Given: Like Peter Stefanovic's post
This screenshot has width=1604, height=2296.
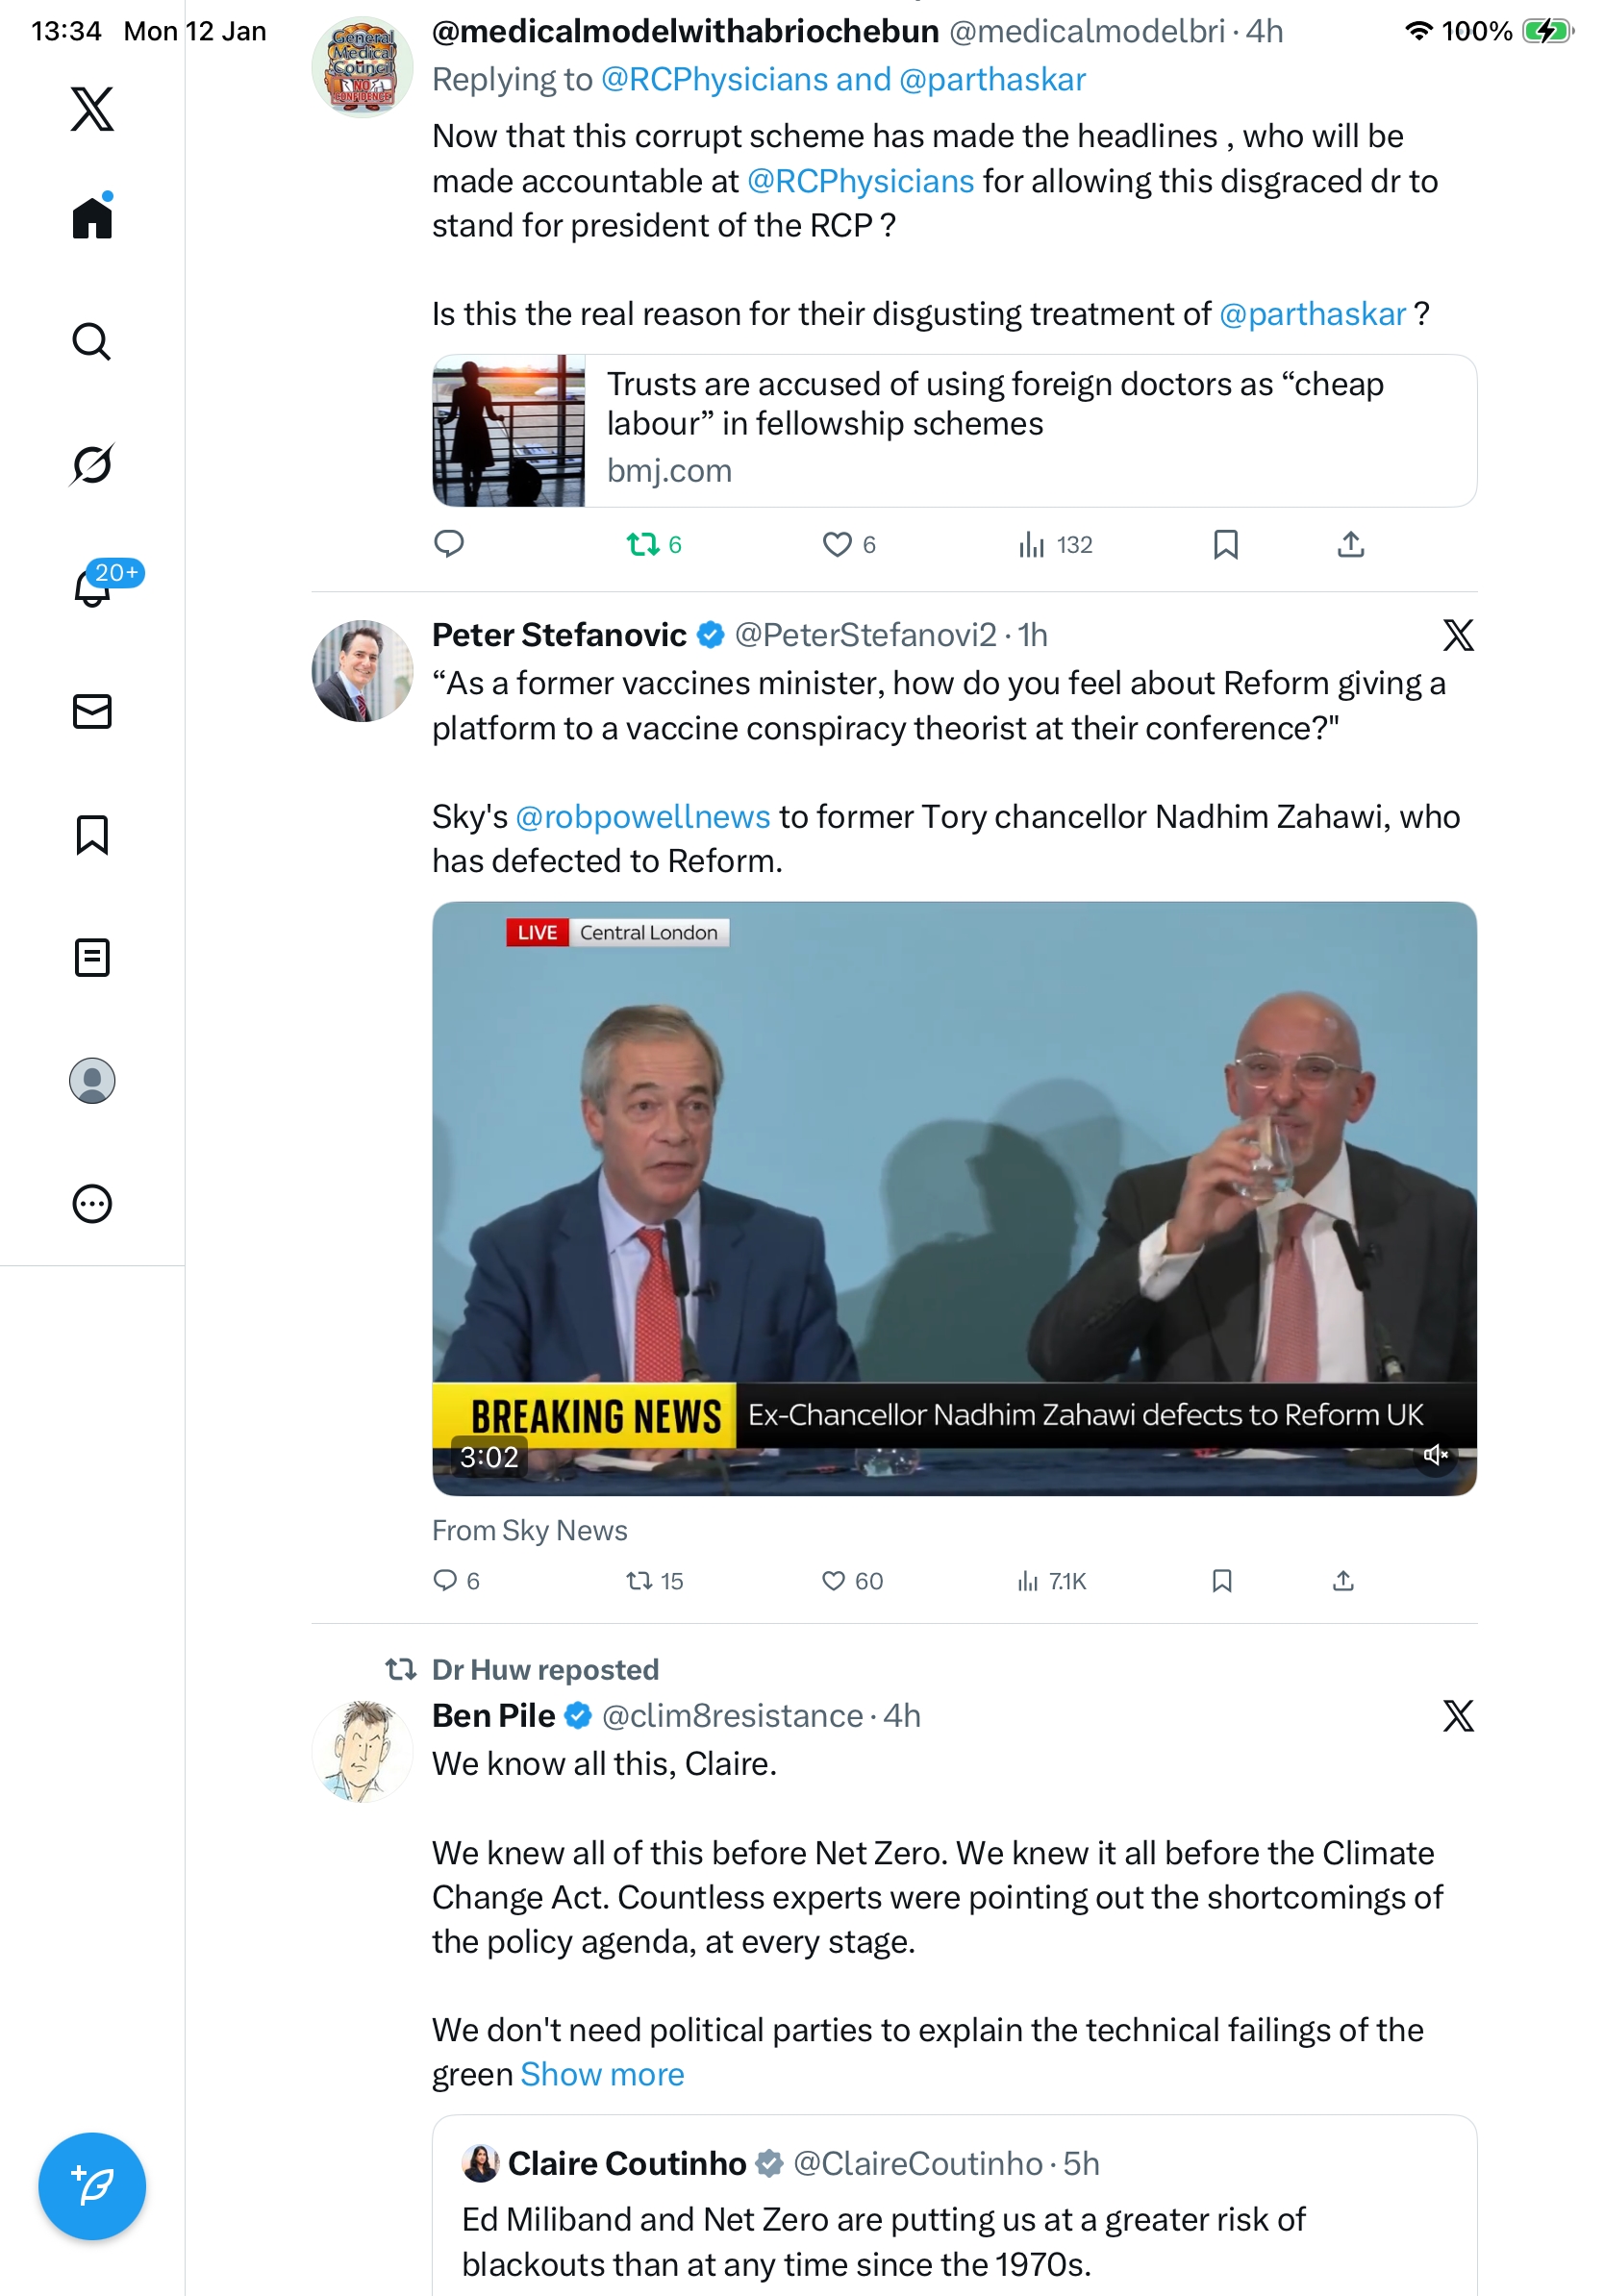Looking at the screenshot, I should click(833, 1580).
